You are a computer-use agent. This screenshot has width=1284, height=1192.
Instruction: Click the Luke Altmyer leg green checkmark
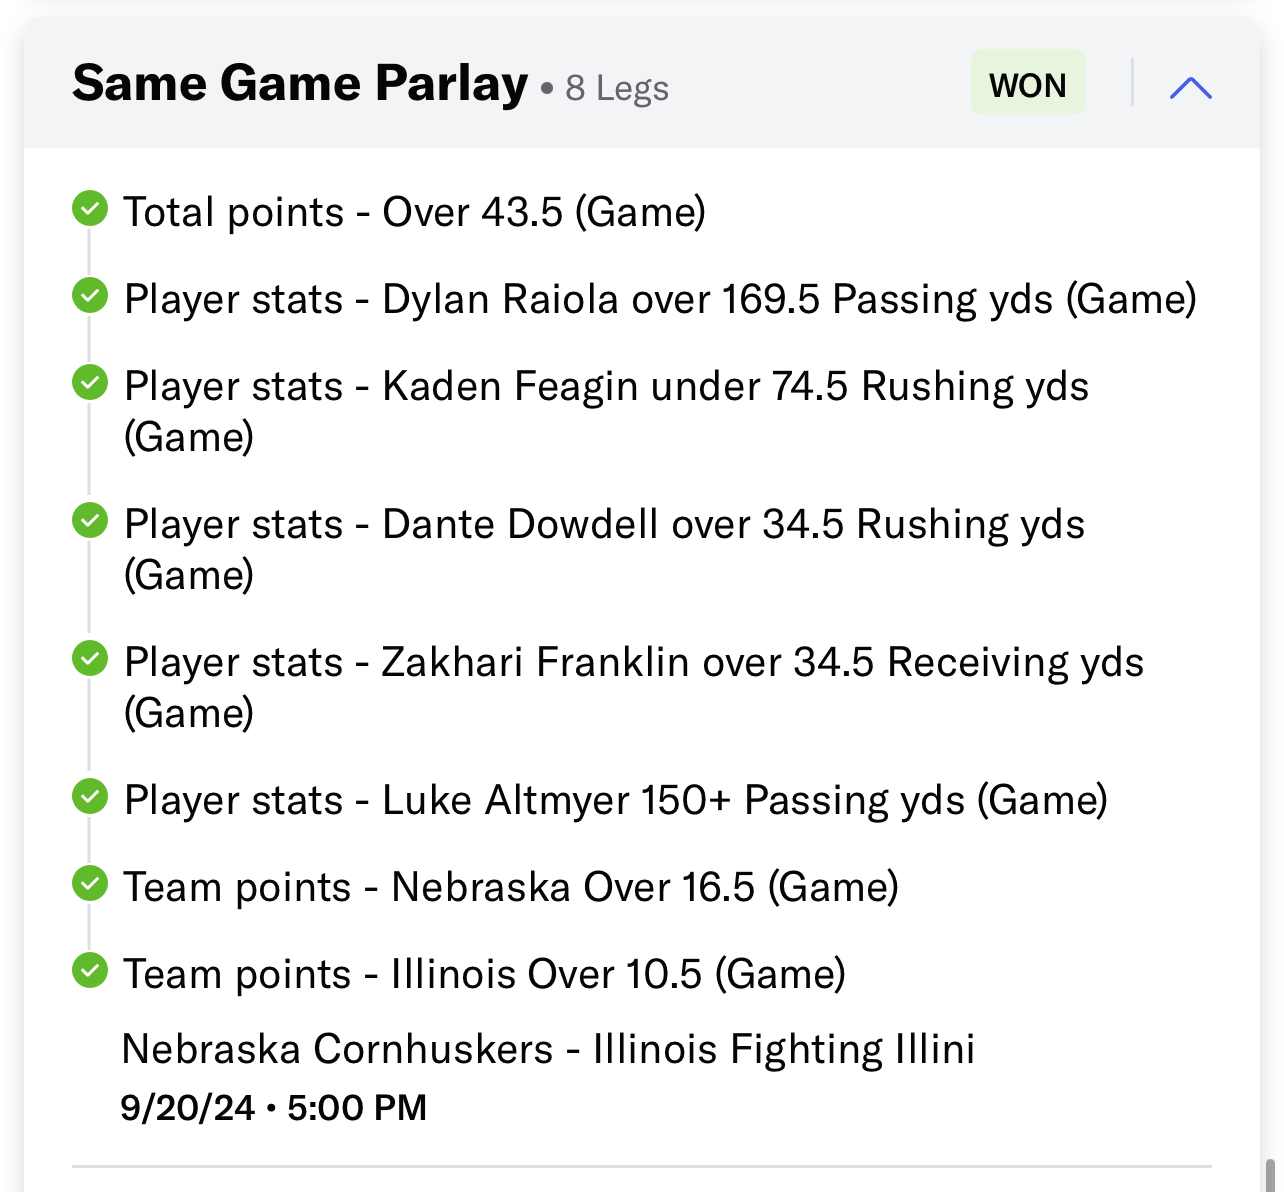[90, 797]
